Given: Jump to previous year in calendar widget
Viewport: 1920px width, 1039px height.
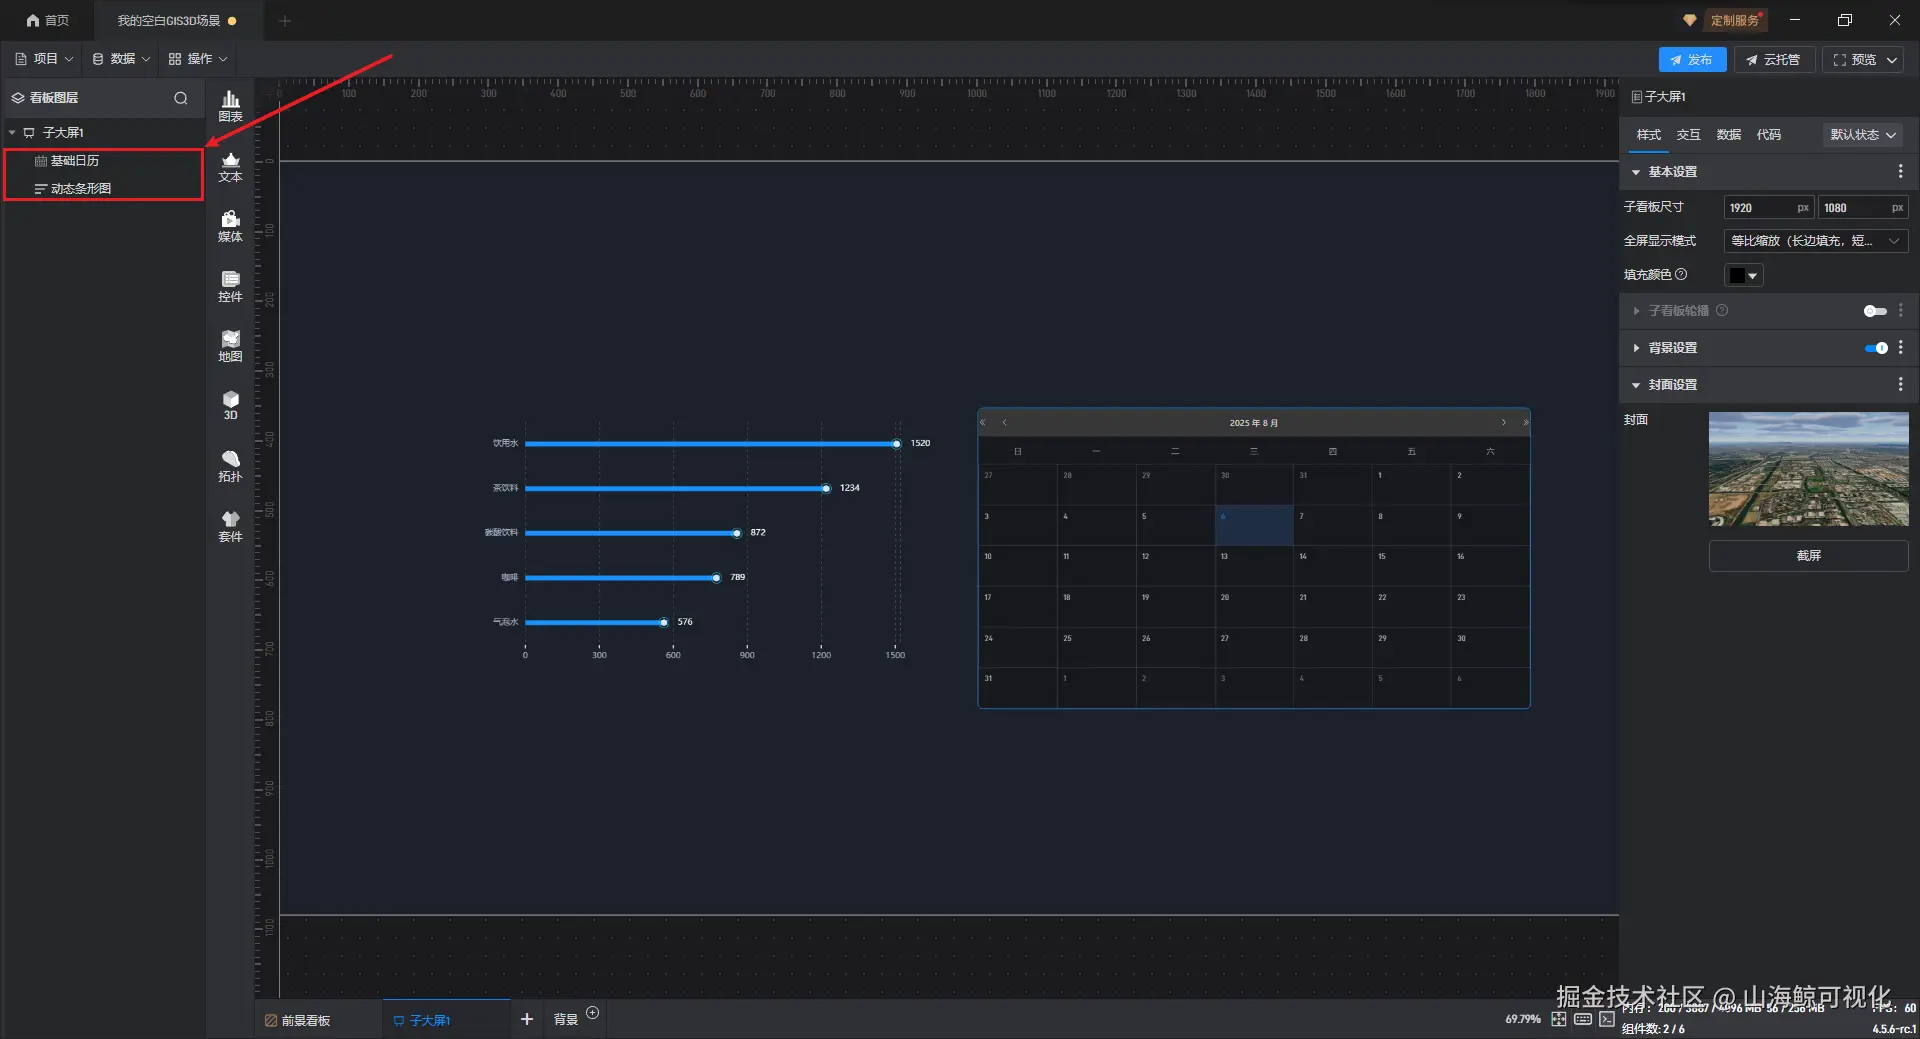Looking at the screenshot, I should [984, 423].
